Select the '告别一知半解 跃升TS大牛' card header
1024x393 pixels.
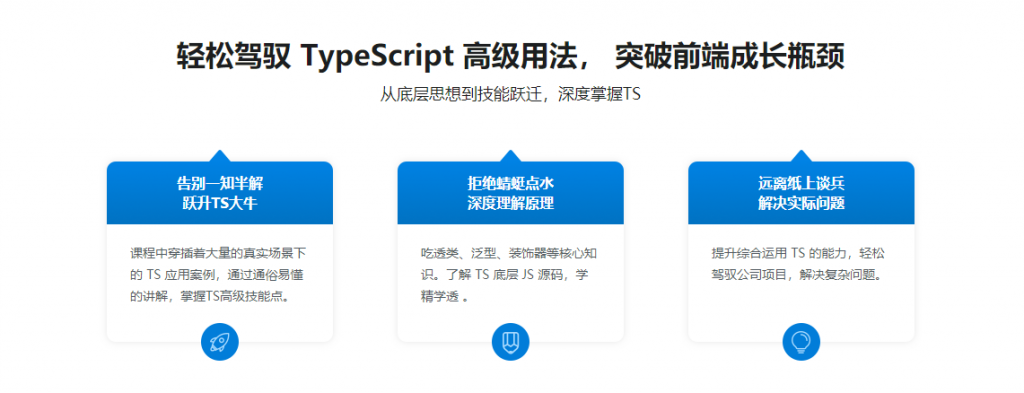[220, 193]
